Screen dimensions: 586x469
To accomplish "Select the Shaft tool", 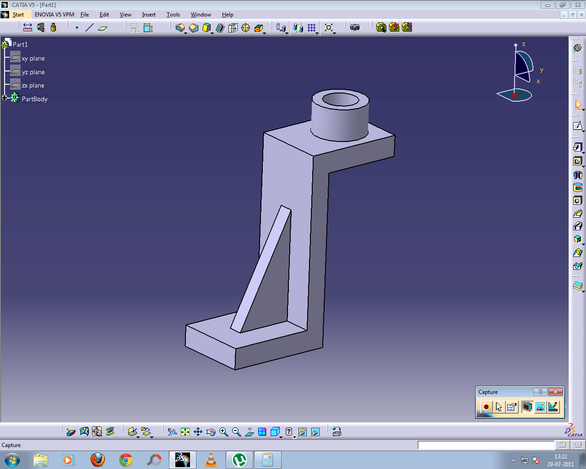I will click(x=577, y=175).
